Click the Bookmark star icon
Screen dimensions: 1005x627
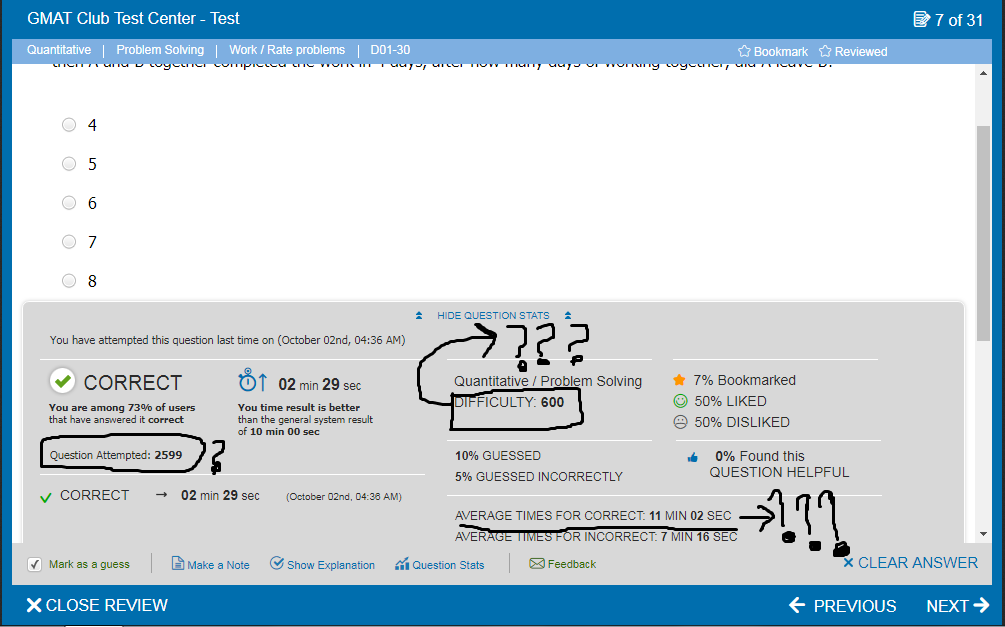point(744,51)
